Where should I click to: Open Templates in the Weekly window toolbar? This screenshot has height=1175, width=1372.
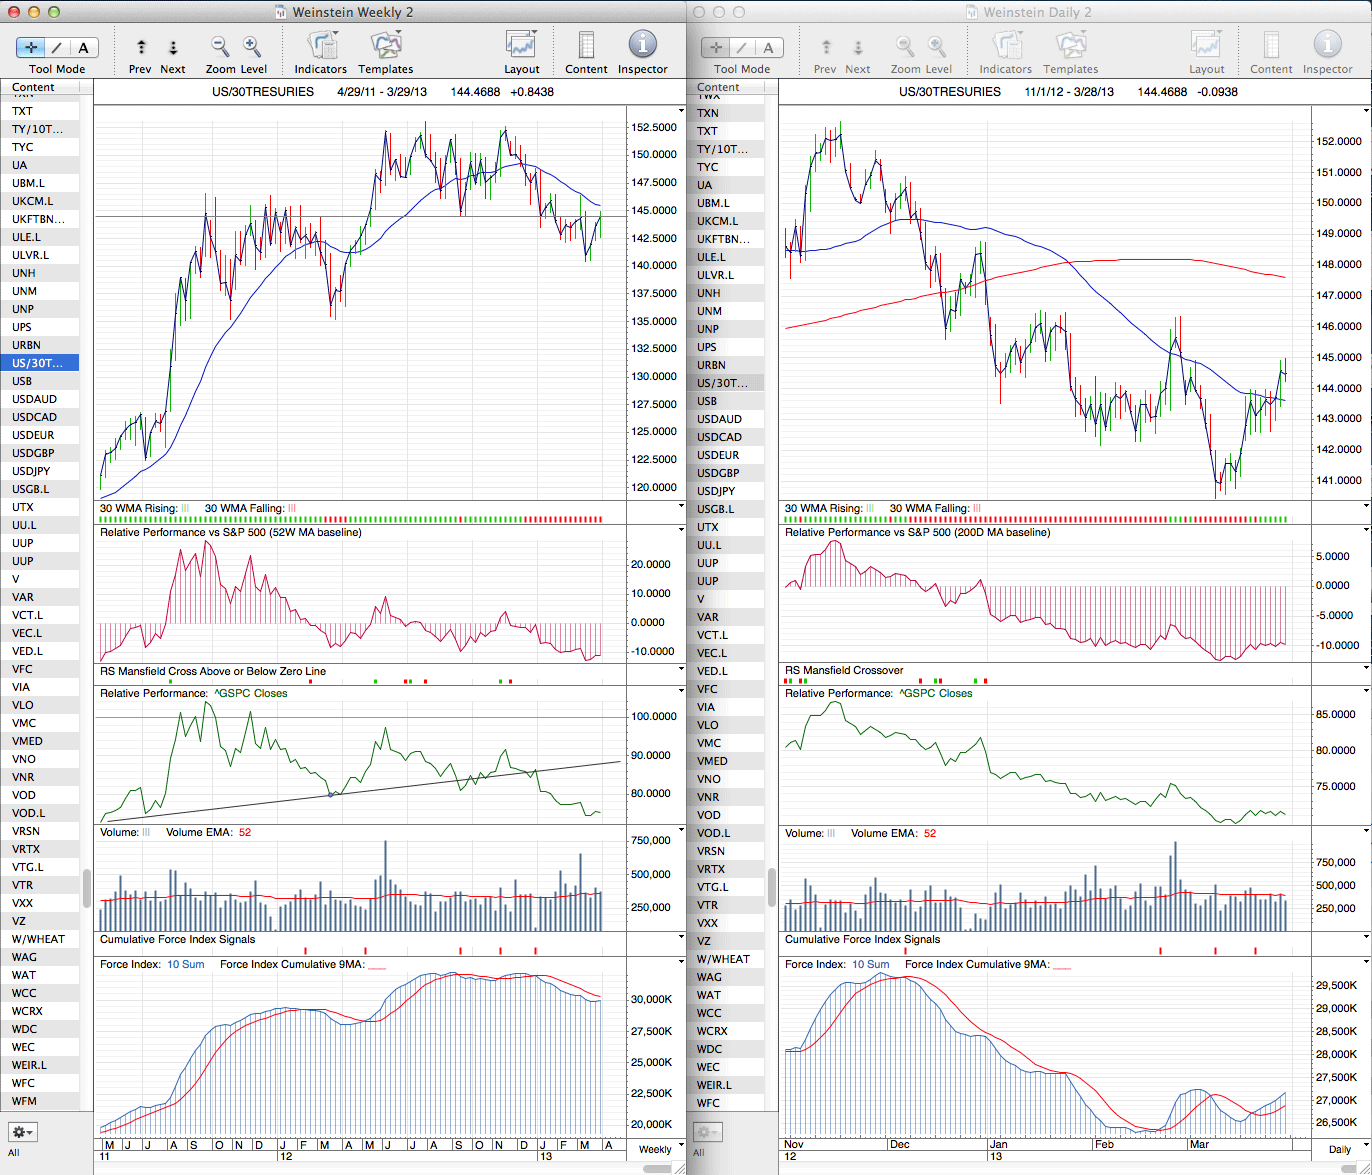[385, 47]
